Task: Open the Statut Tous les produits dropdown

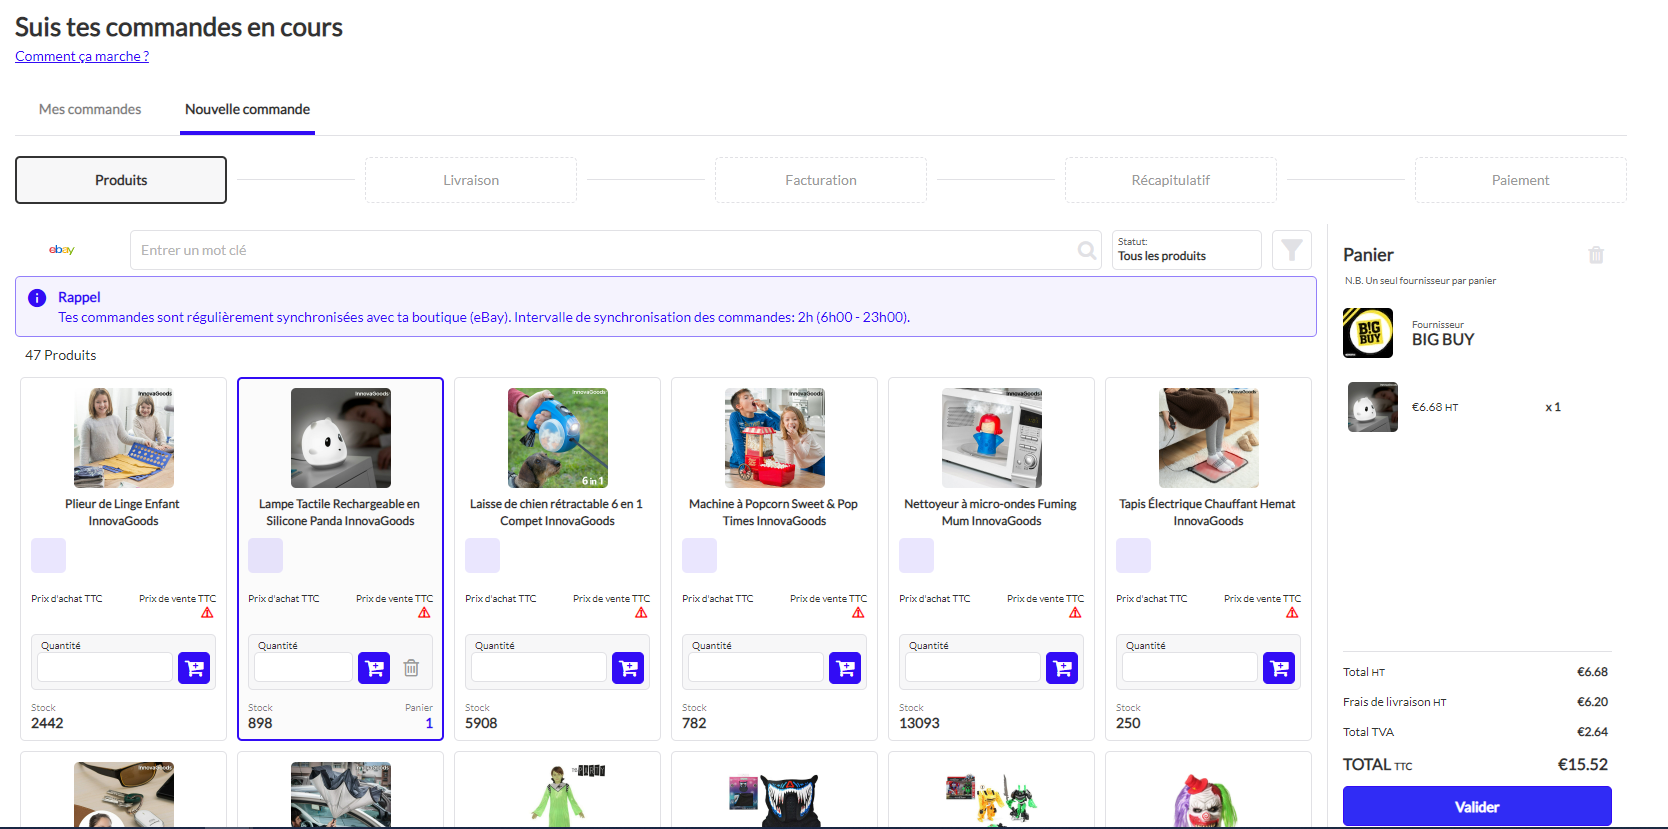Action: click(1186, 250)
